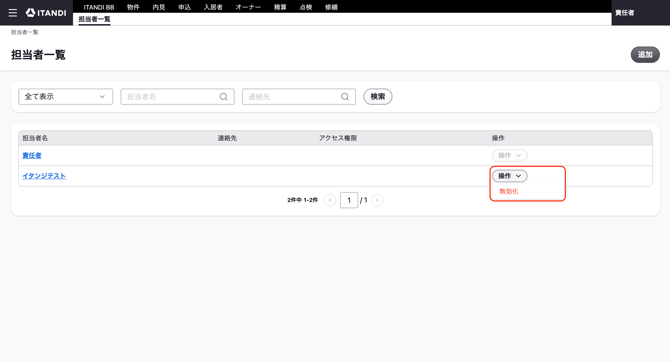
Task: Click the 担当者名 column header
Action: point(35,138)
